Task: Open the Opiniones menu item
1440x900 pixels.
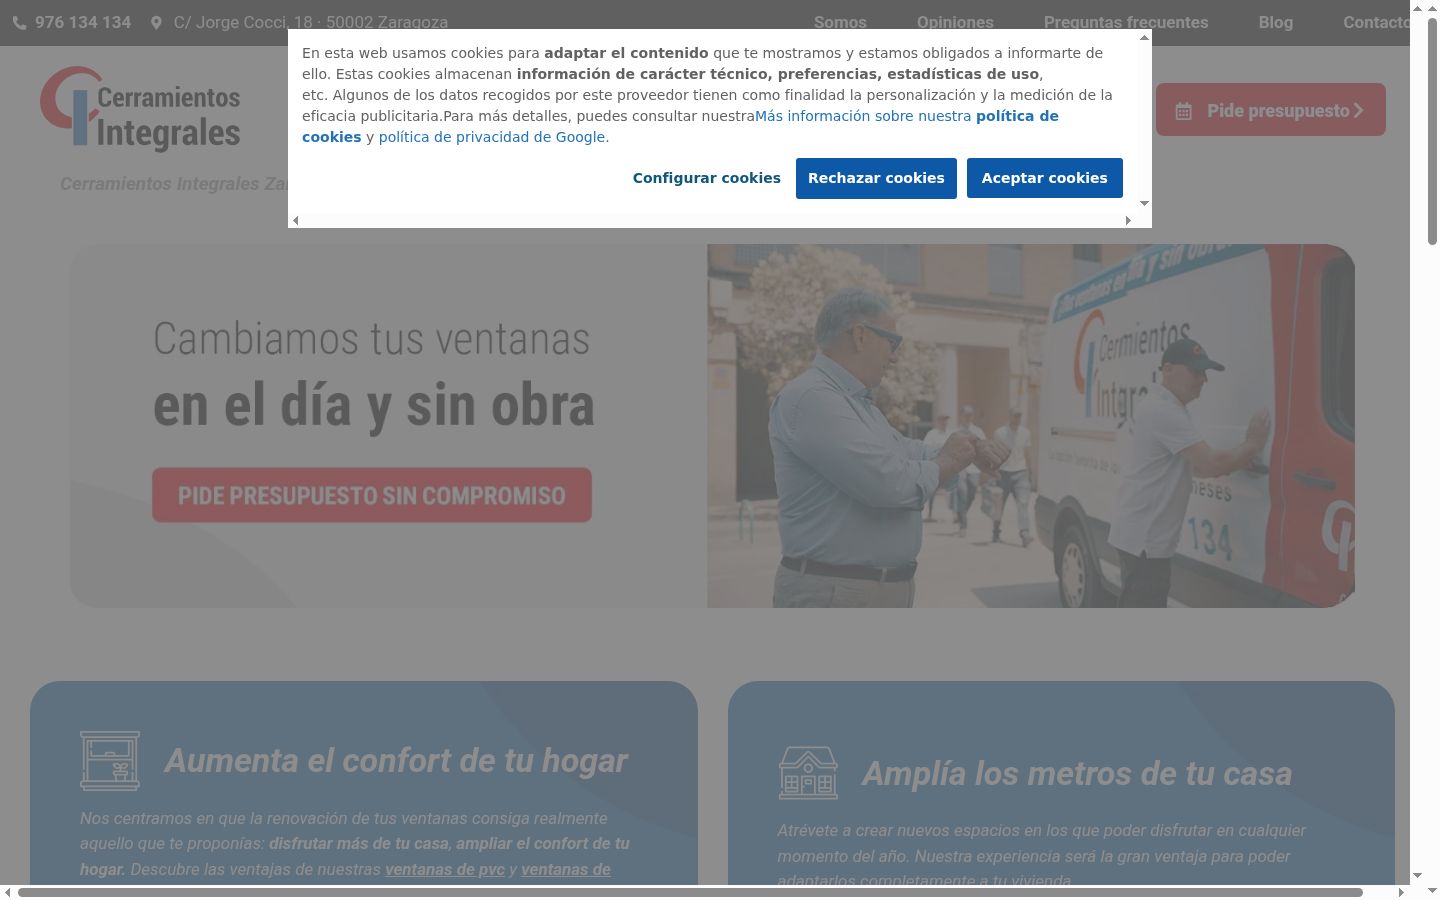Action: coord(955,22)
